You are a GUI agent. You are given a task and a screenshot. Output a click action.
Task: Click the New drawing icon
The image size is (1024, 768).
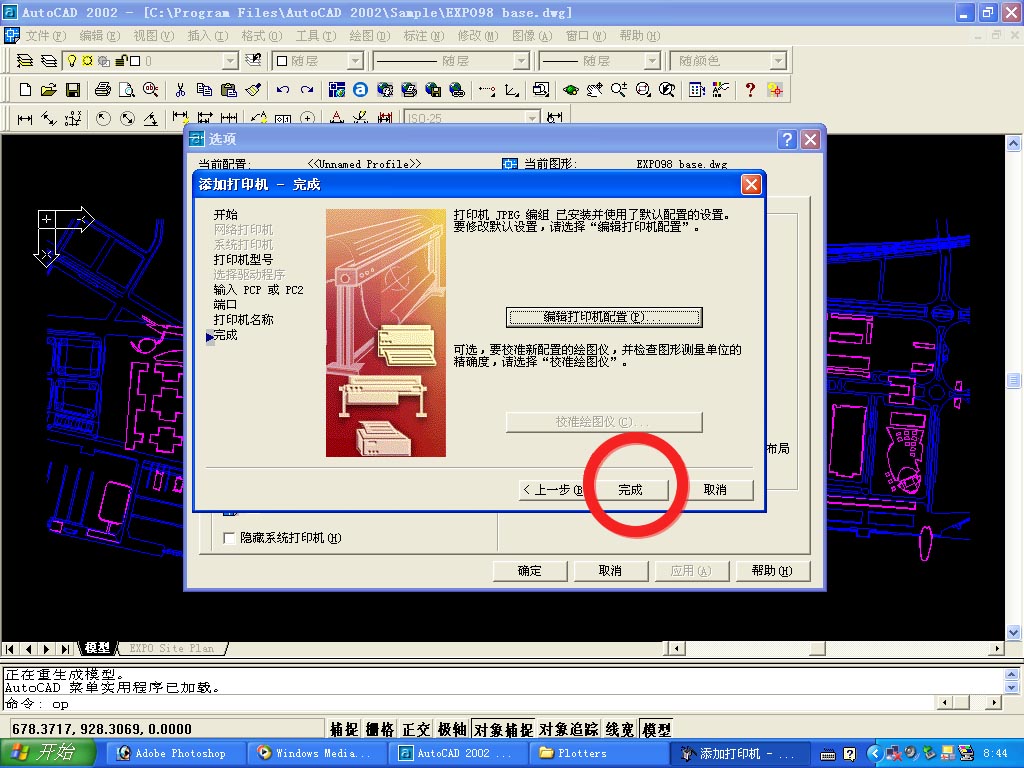point(25,89)
